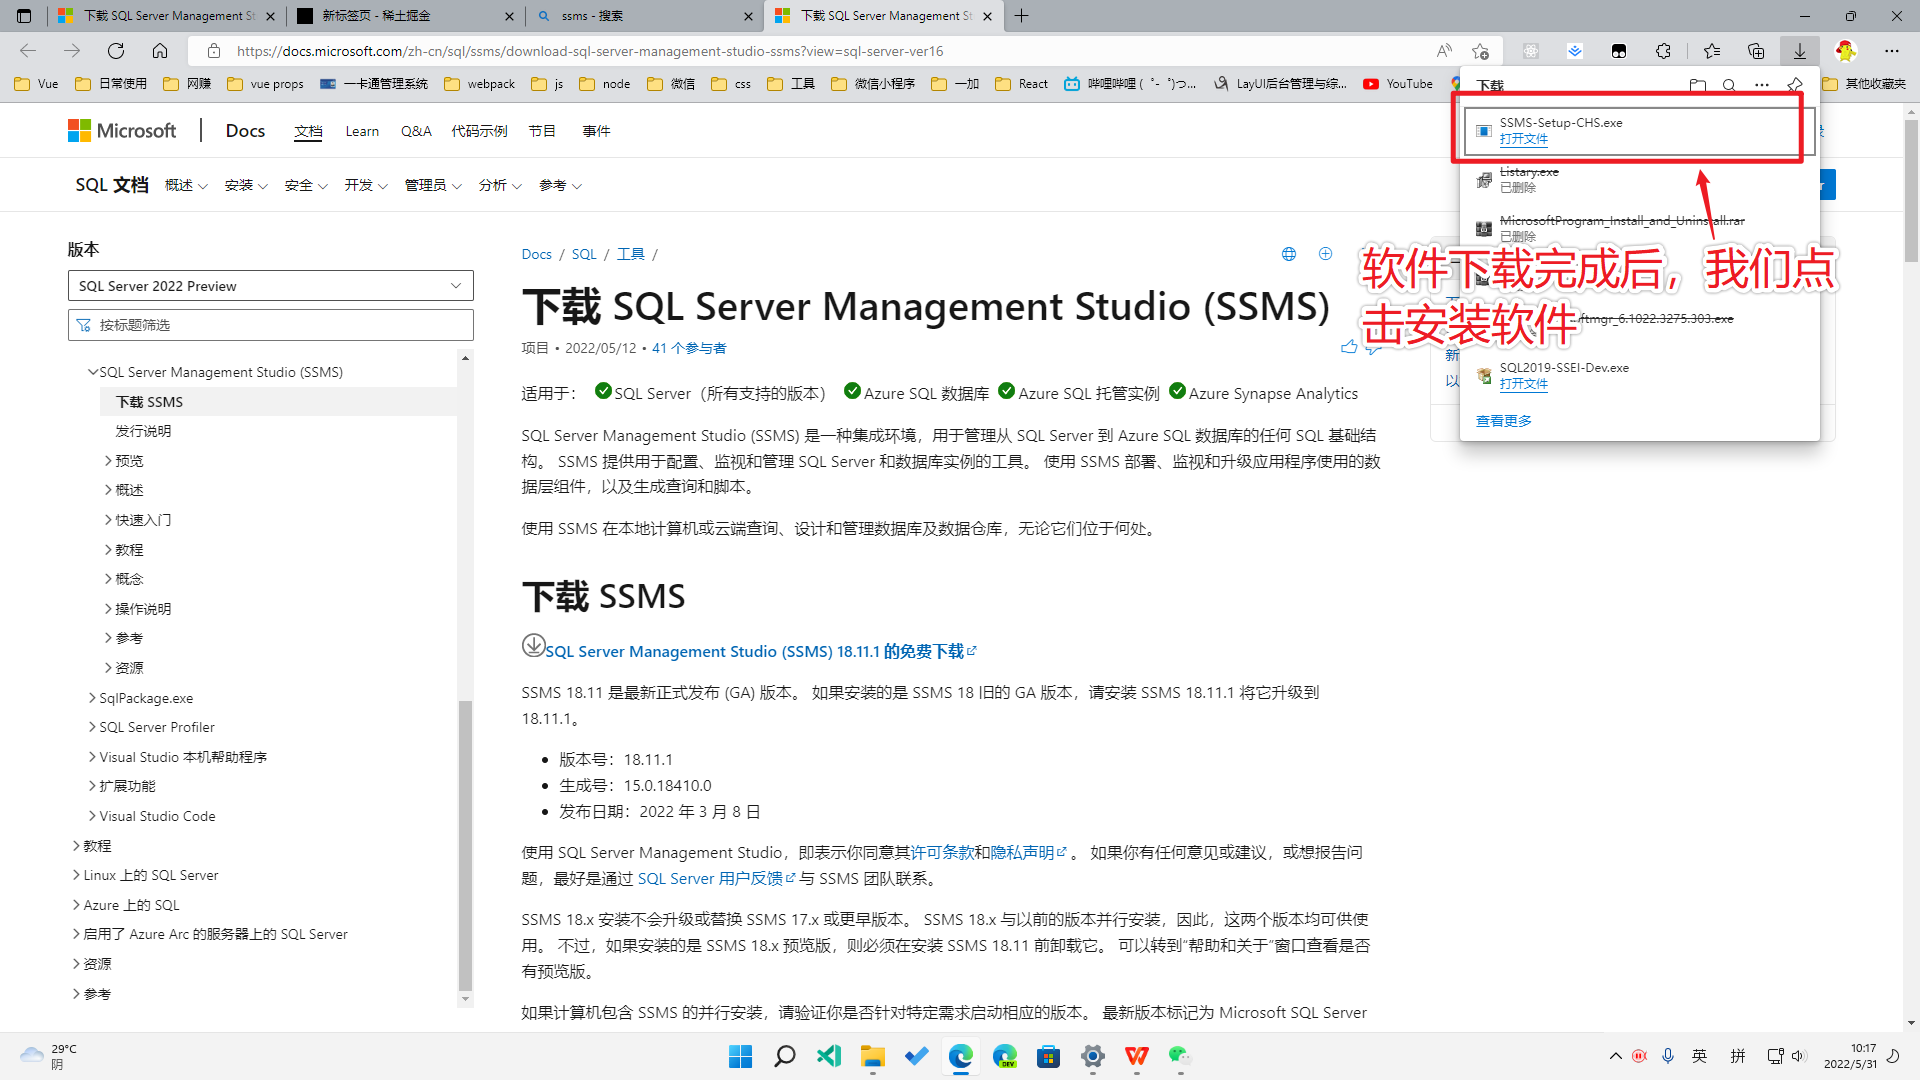This screenshot has width=1920, height=1080.
Task: Click Windows Start button
Action: point(741,1056)
